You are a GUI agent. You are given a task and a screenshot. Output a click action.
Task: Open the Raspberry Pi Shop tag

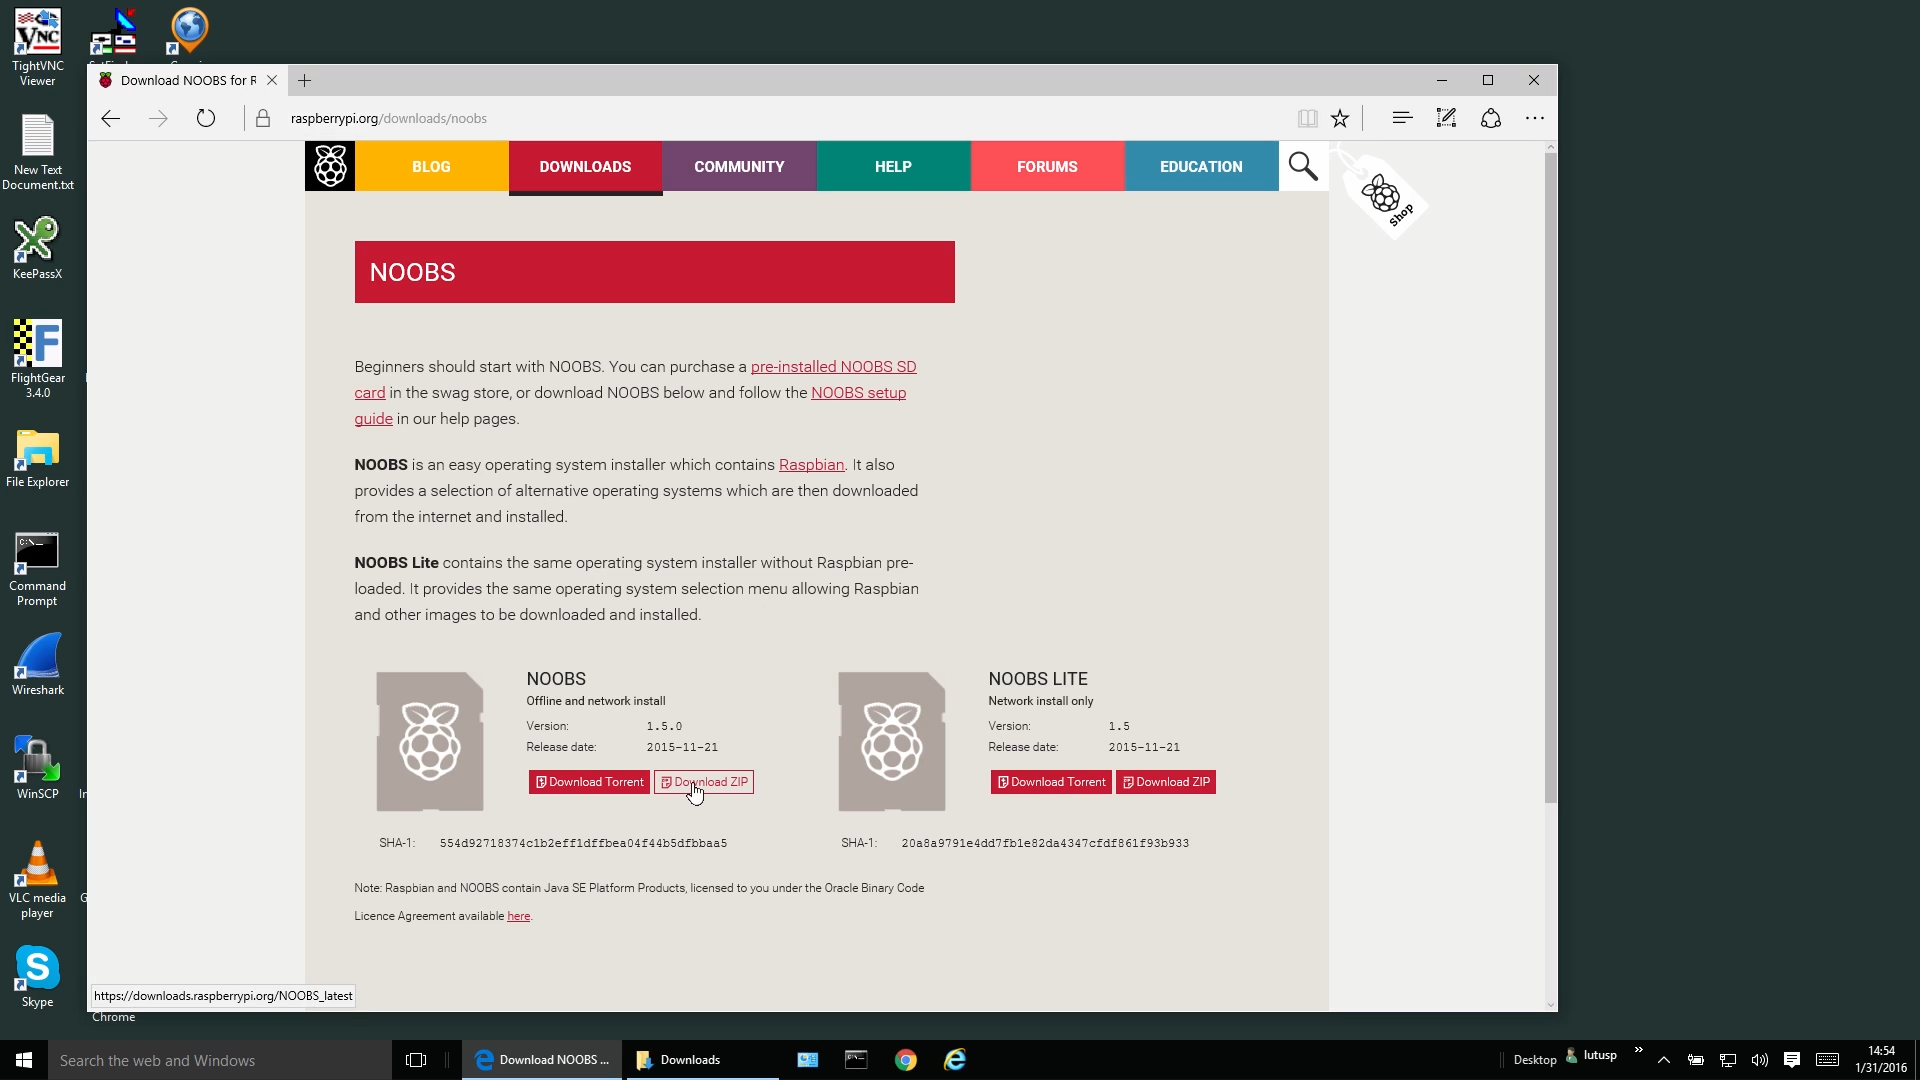click(1385, 197)
